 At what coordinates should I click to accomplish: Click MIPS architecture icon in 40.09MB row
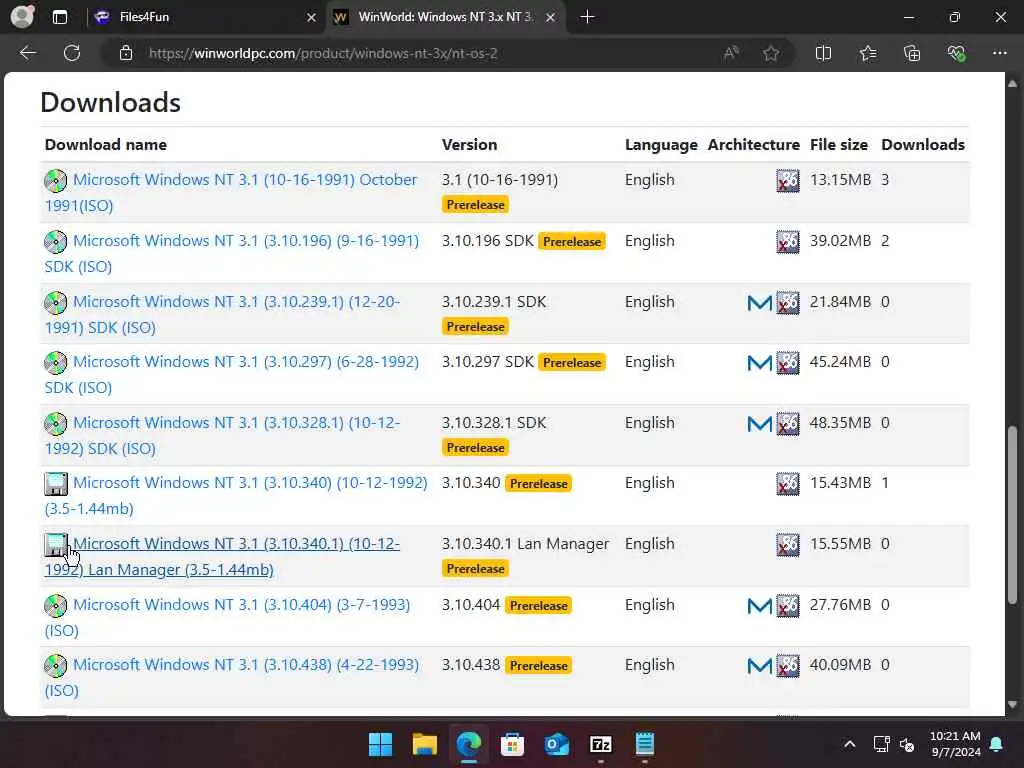(760, 665)
